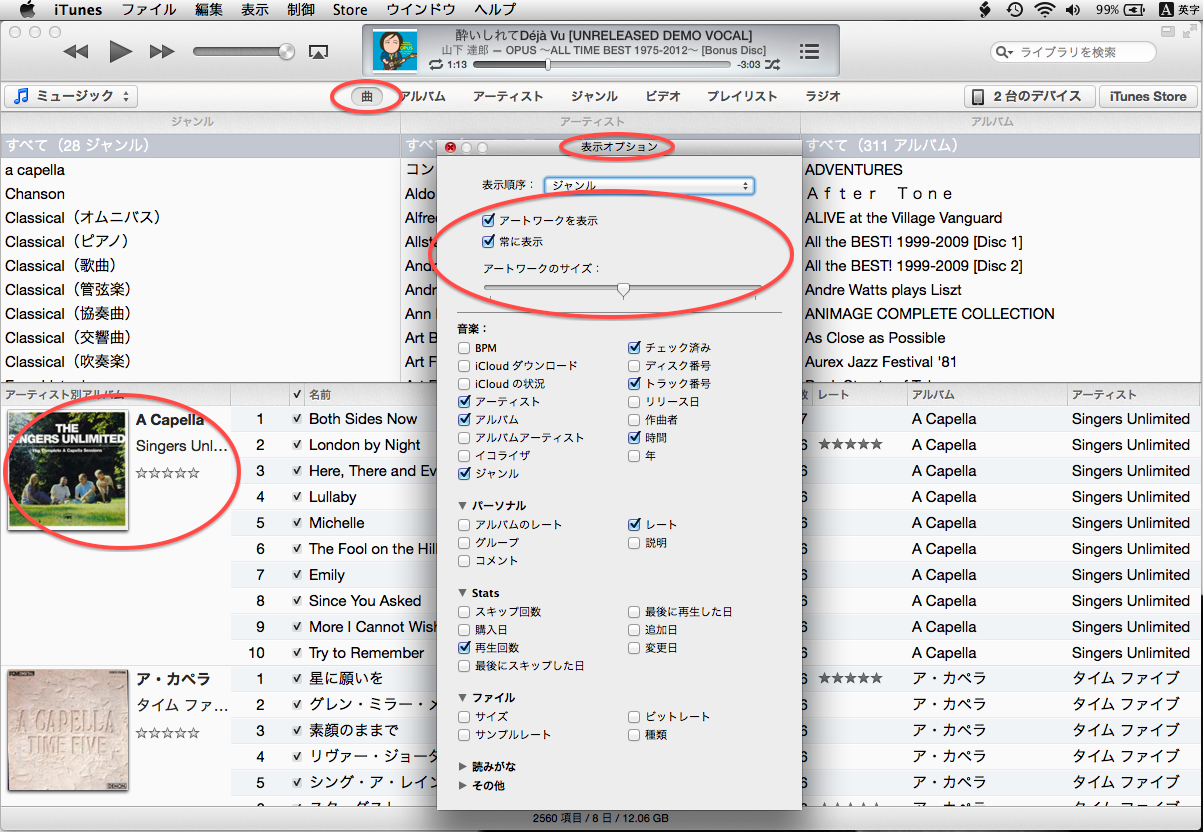
Task: Expand the その他 section
Action: click(x=463, y=786)
